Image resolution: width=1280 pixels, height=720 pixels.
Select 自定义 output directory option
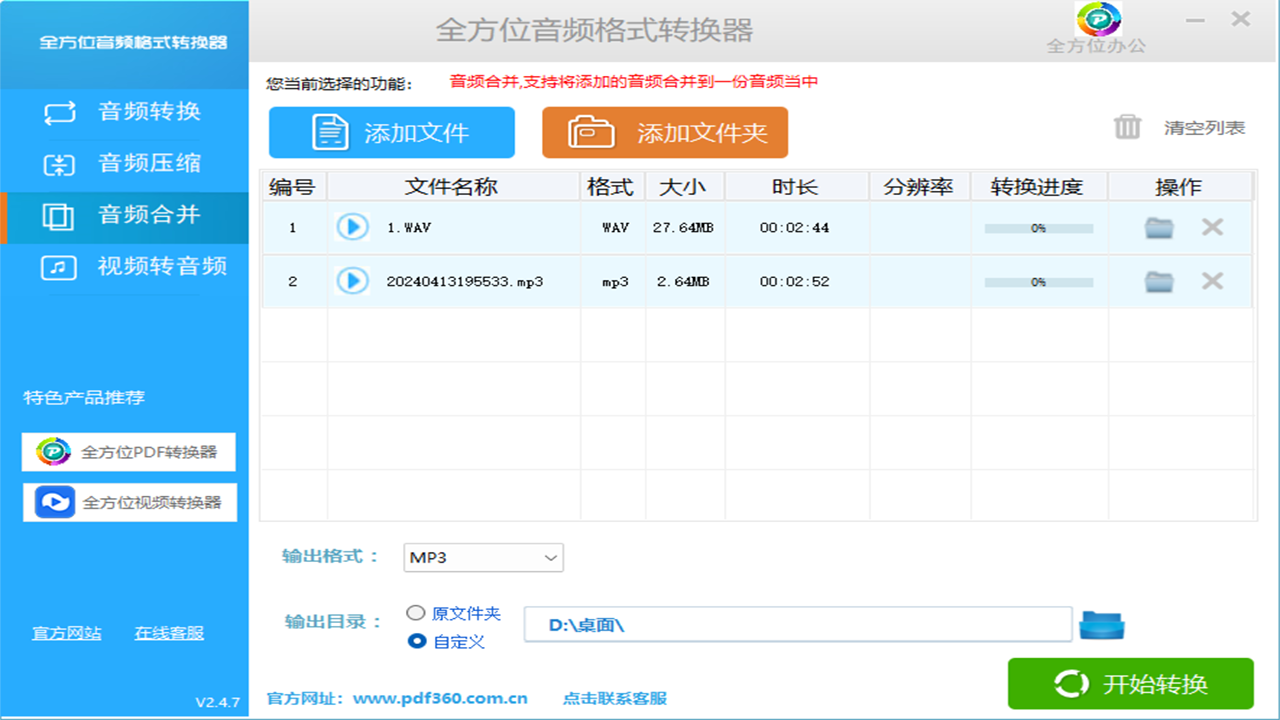tap(417, 641)
